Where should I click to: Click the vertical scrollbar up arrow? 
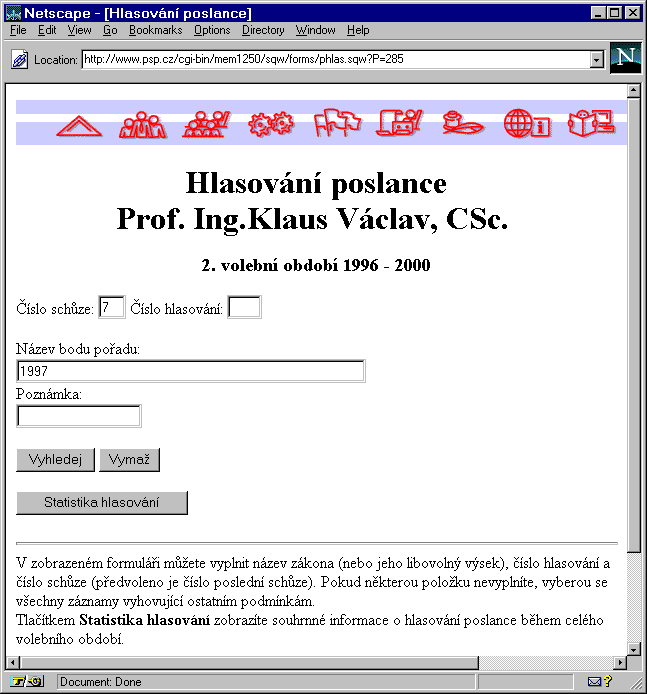pyautogui.click(x=634, y=92)
